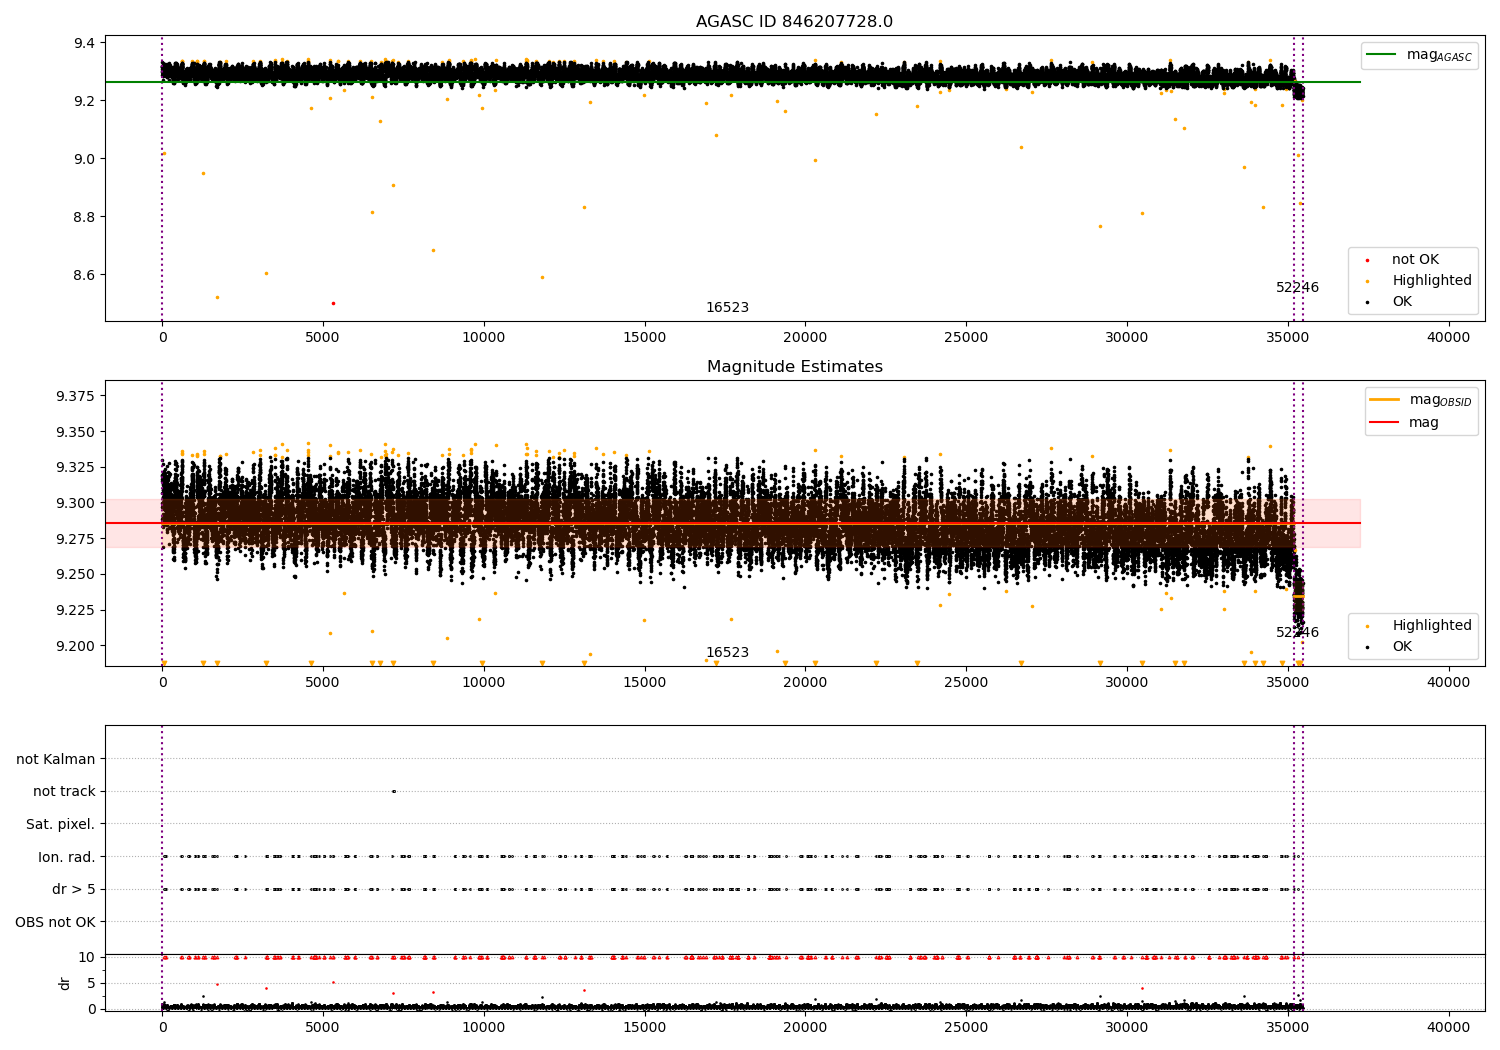Click the orange mag OBSID legend line
Image resolution: width=1500 pixels, height=1050 pixels.
[x=1384, y=400]
